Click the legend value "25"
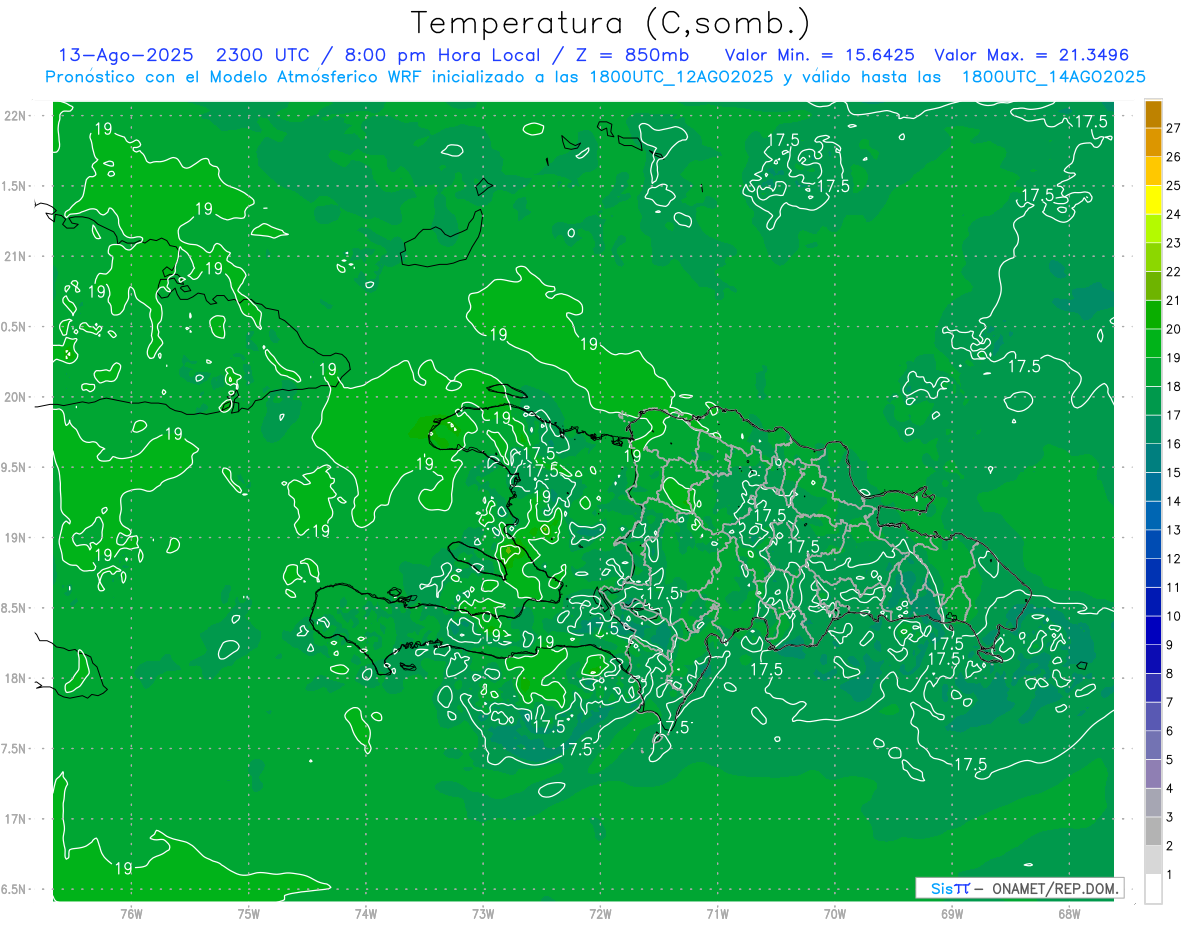This screenshot has height=927, width=1200. (1173, 186)
